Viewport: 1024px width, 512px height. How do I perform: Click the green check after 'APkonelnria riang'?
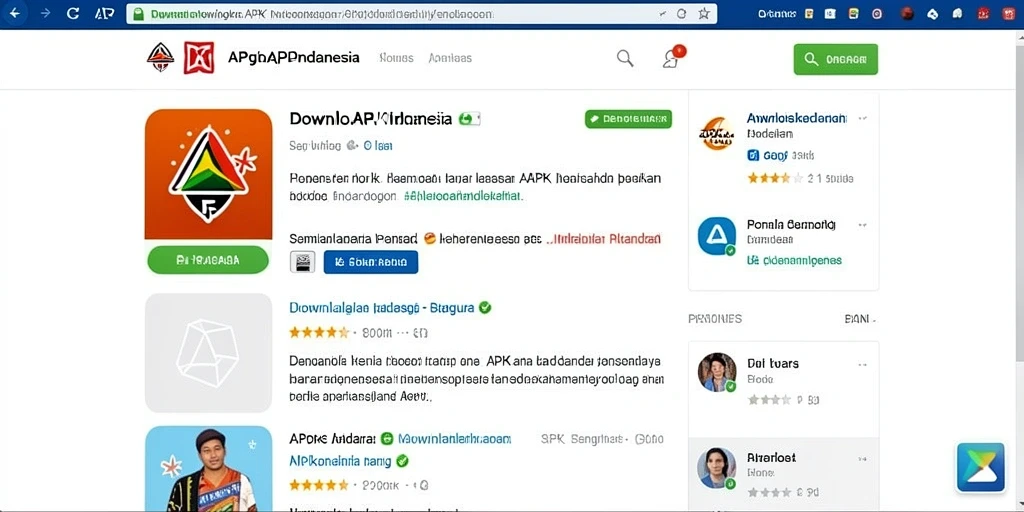coord(402,461)
